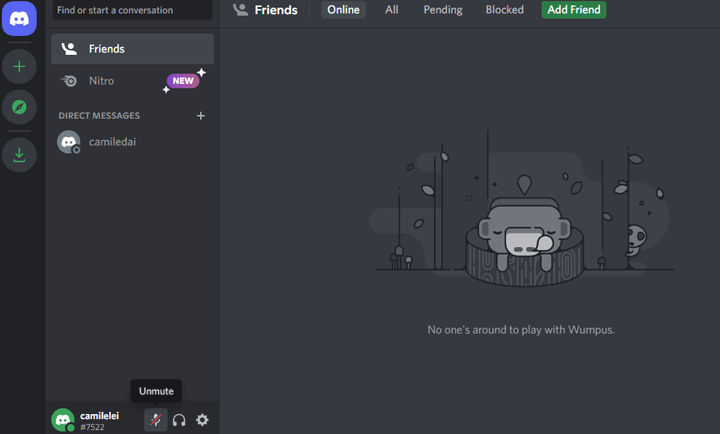720x434 pixels.
Task: Click the Nitro speedometer icon
Action: click(x=69, y=81)
